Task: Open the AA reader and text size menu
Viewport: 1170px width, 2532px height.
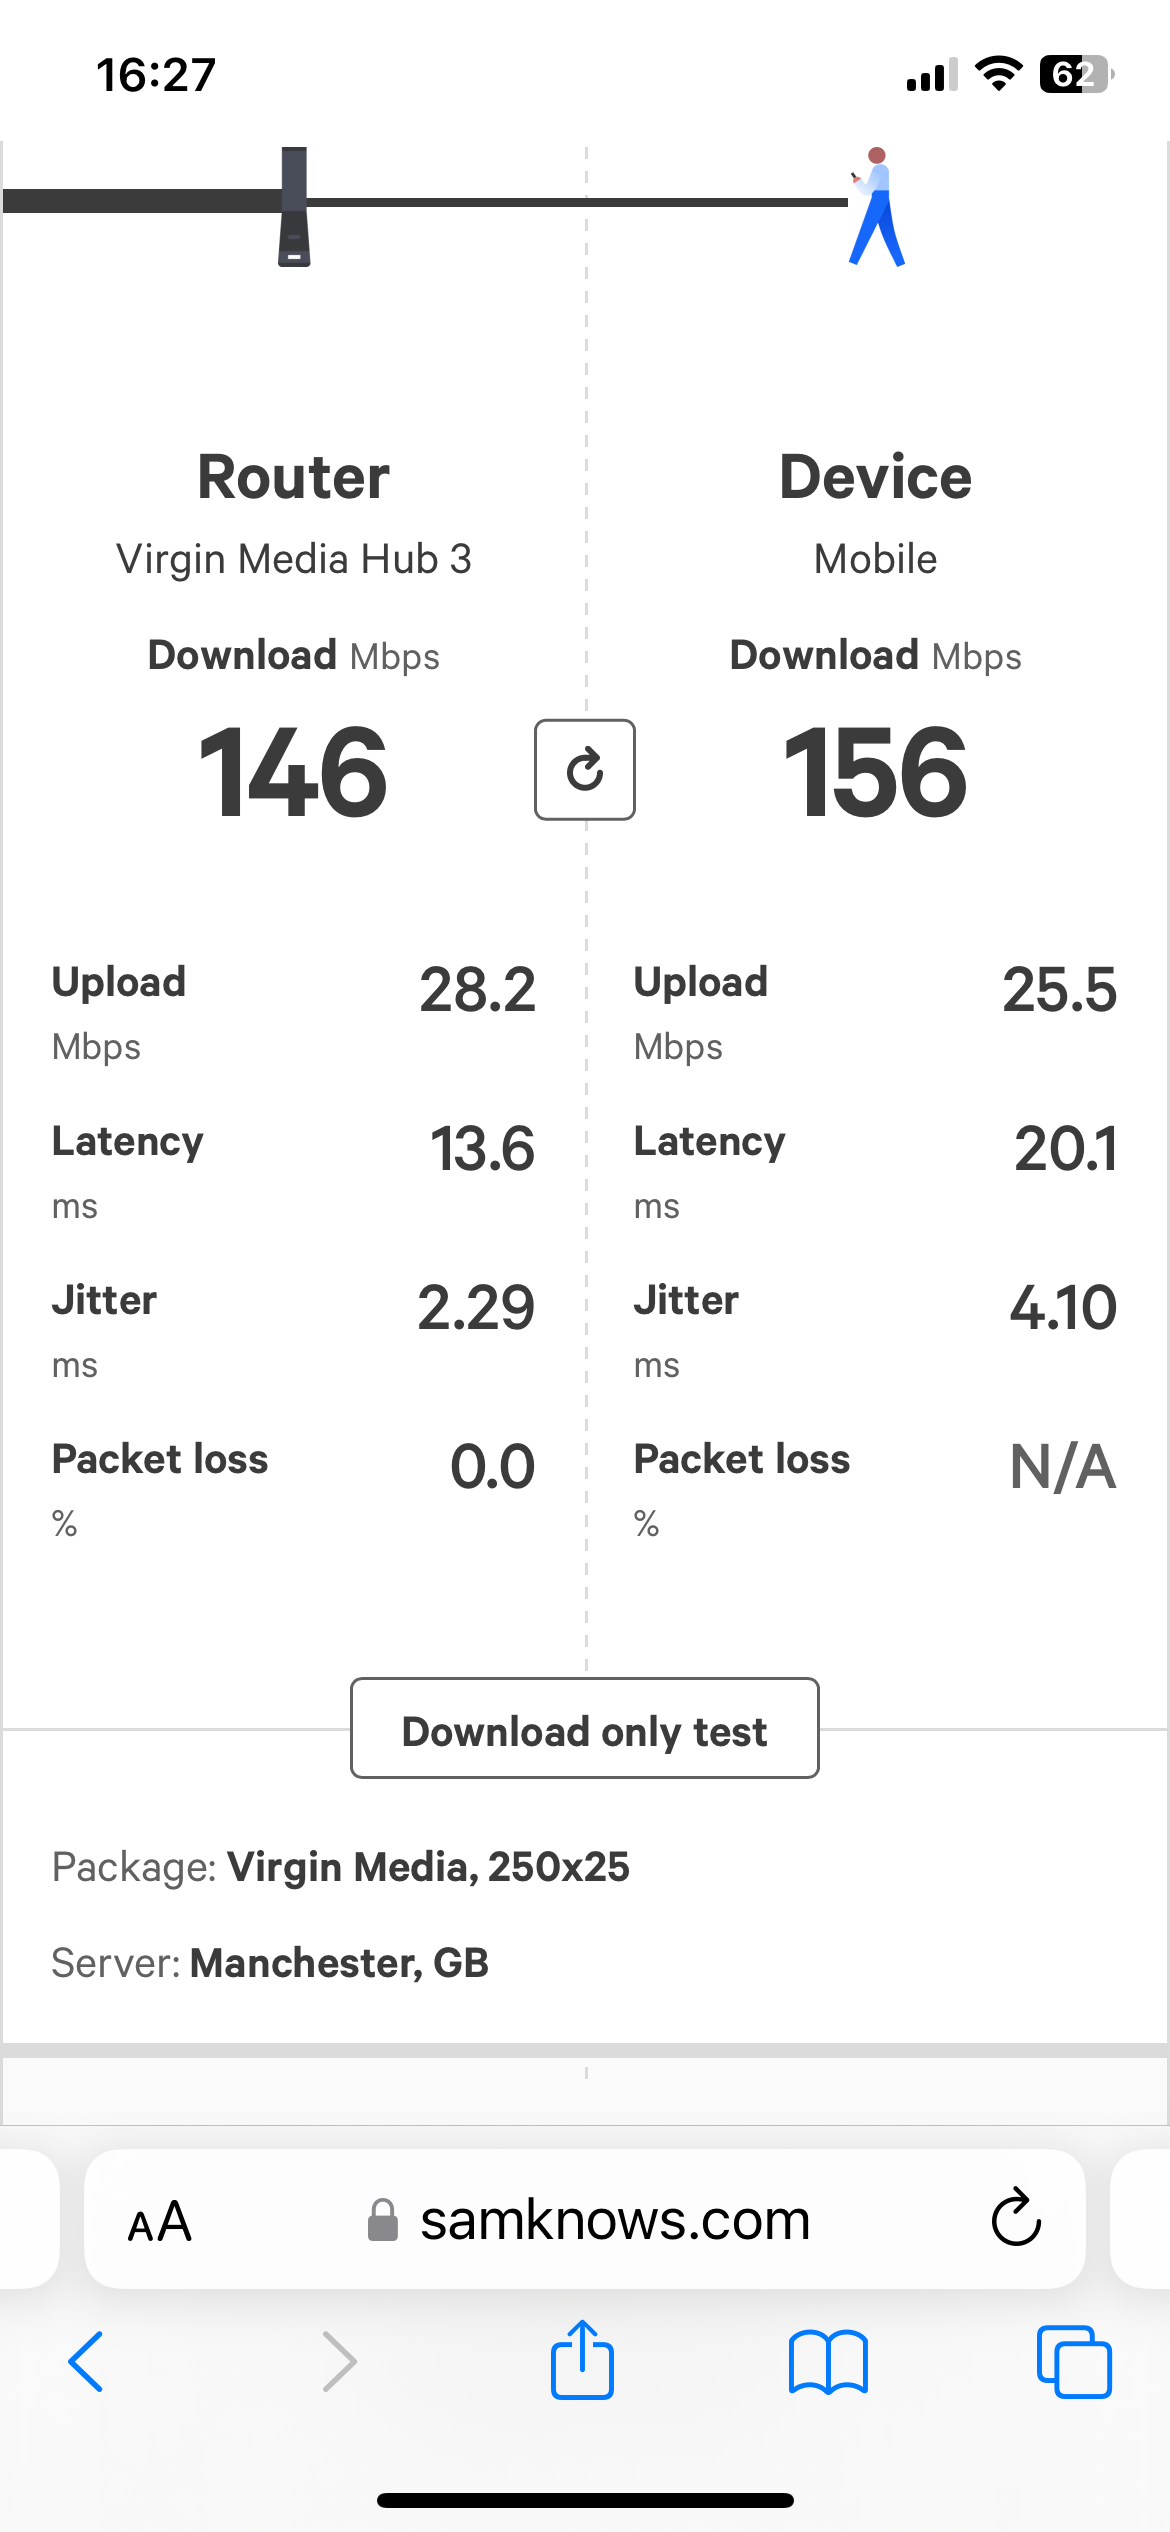Action: tap(160, 2222)
